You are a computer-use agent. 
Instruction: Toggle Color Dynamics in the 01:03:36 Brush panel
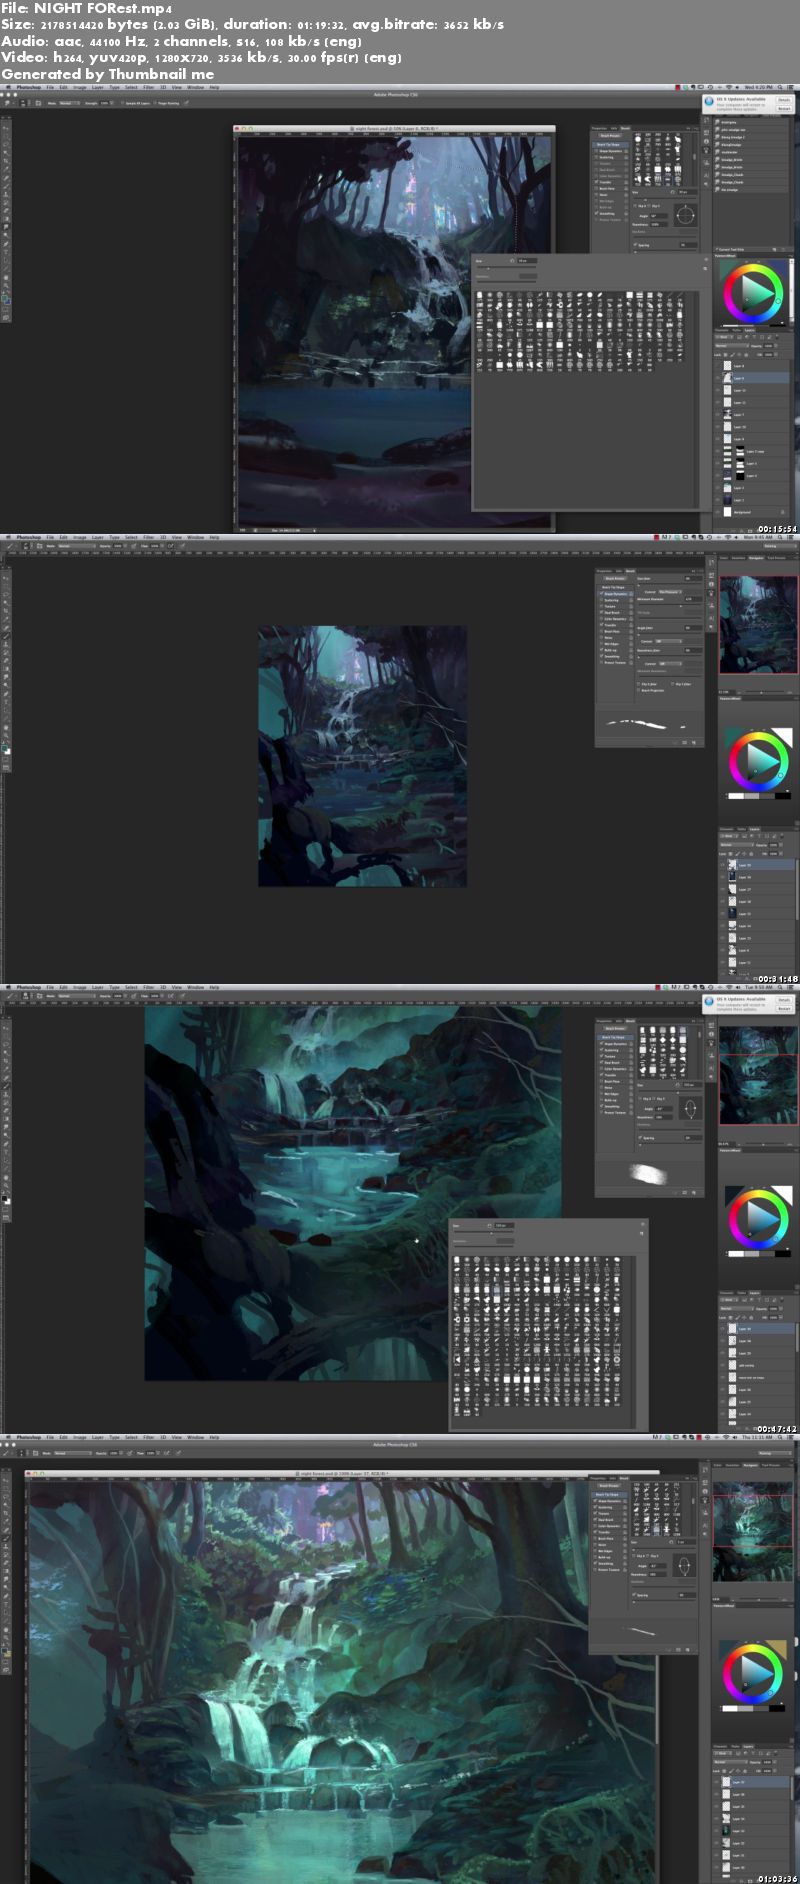coord(596,1526)
